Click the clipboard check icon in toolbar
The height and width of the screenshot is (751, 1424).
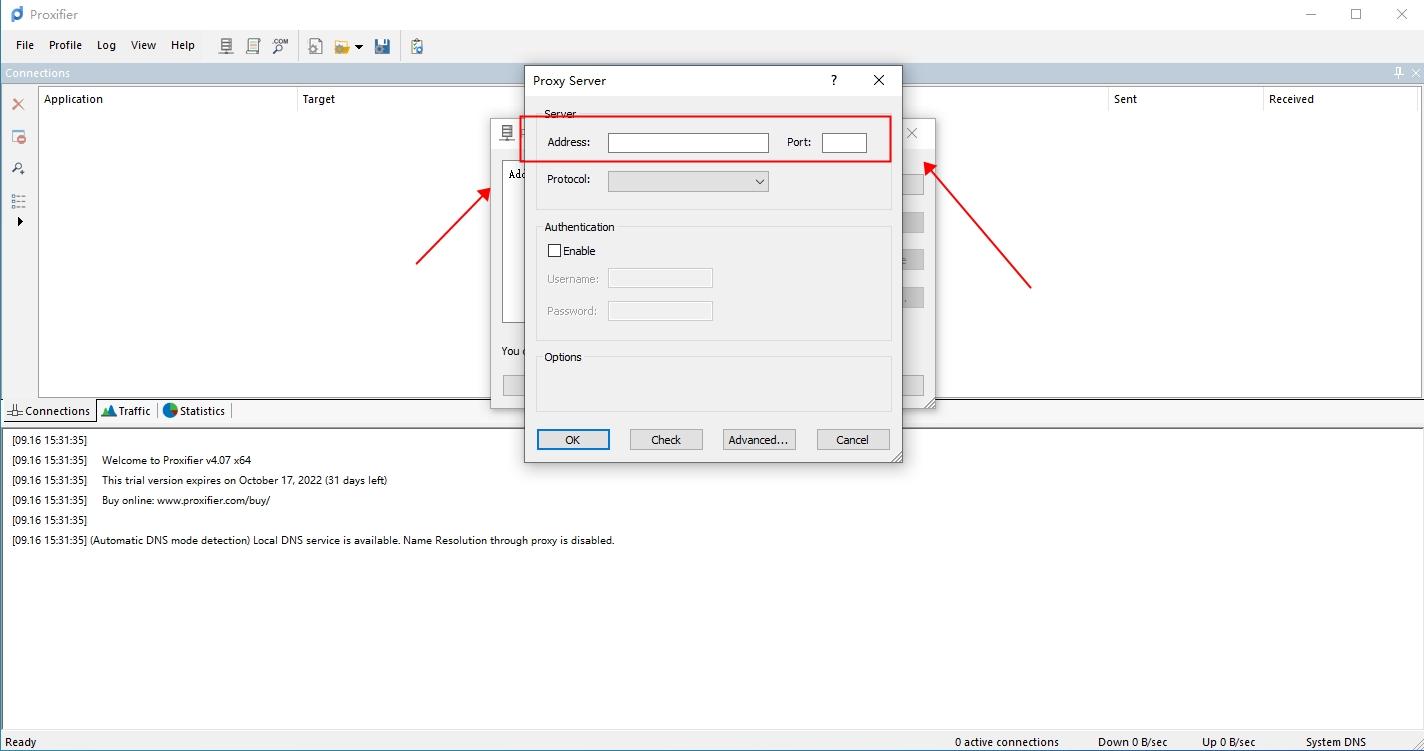click(x=417, y=46)
